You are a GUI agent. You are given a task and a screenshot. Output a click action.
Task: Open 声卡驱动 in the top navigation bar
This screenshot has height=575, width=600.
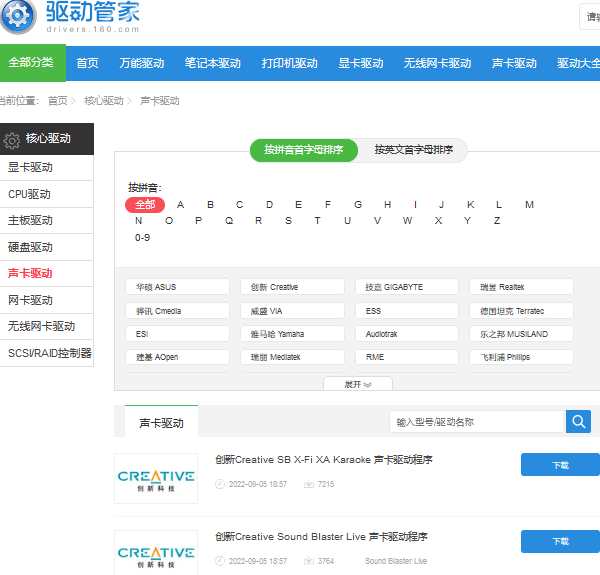514,63
